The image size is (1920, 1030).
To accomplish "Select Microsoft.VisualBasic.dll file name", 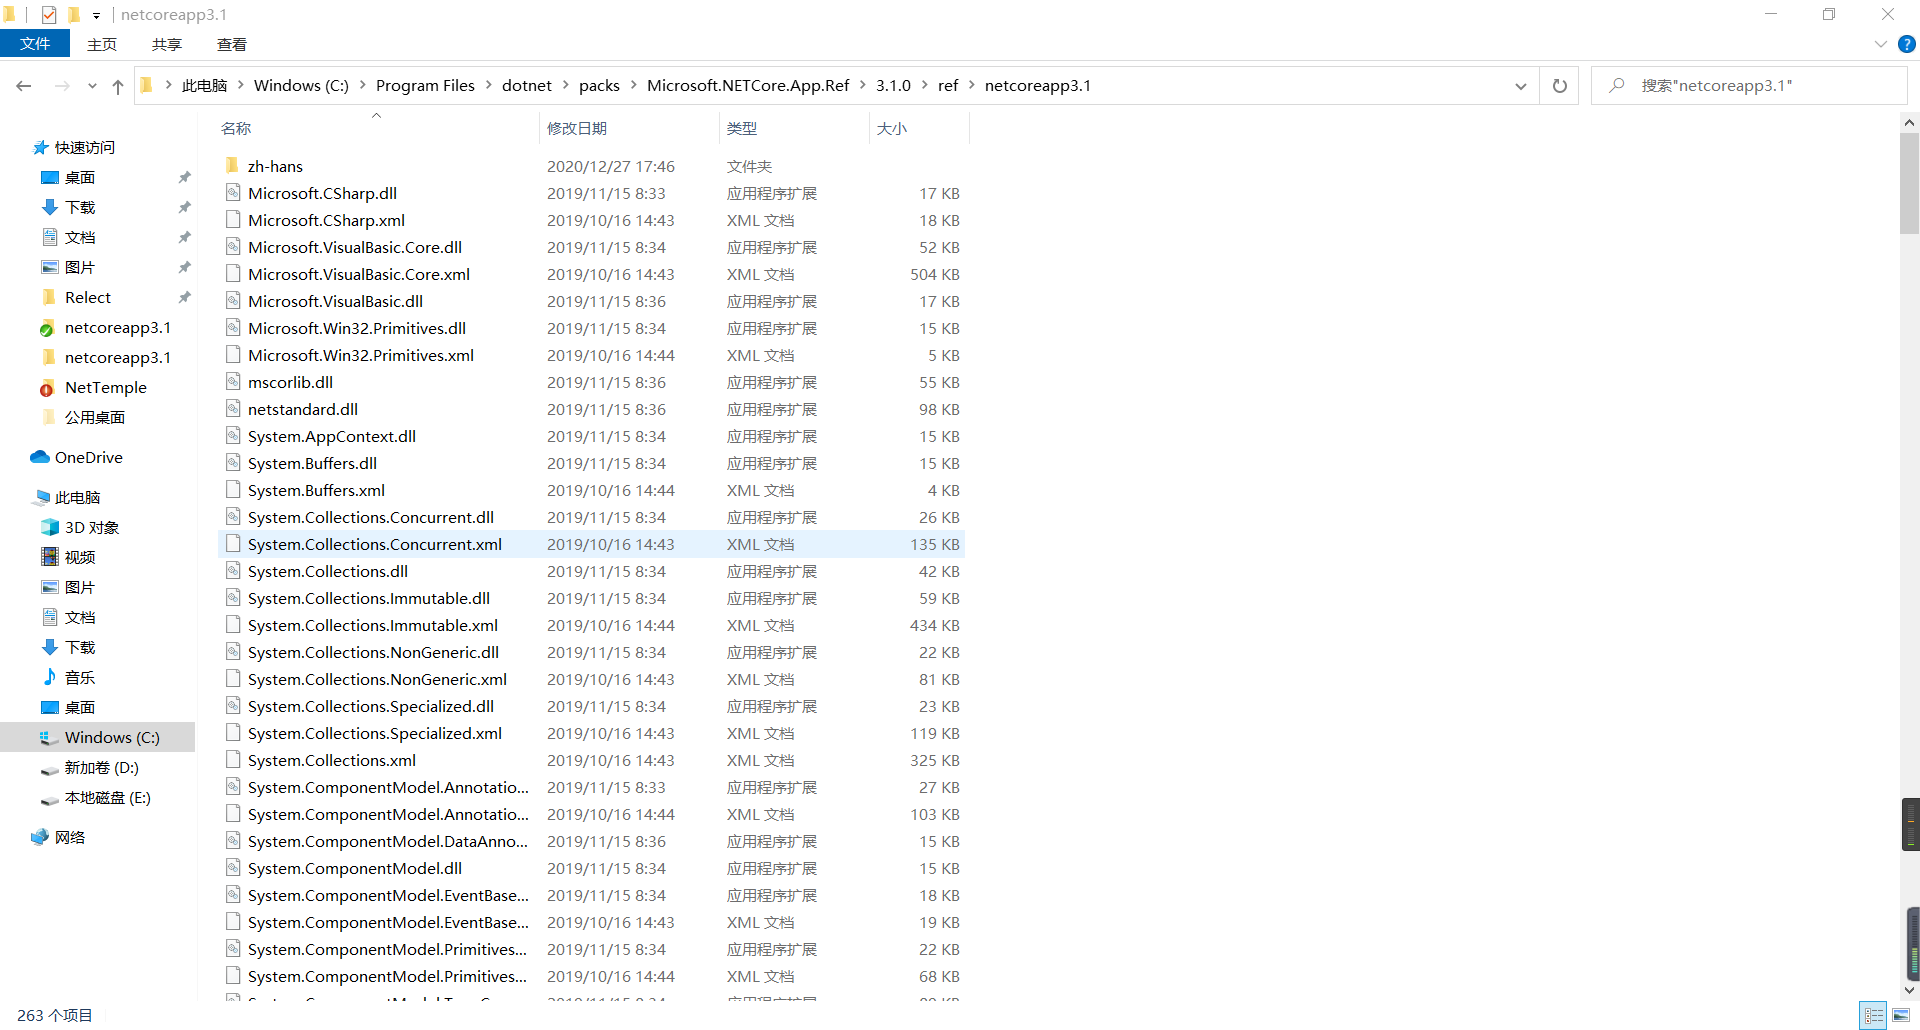I will (335, 301).
